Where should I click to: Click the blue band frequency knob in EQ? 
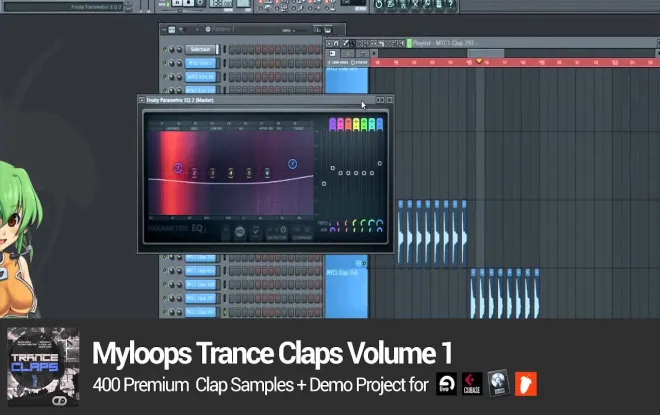coord(380,222)
